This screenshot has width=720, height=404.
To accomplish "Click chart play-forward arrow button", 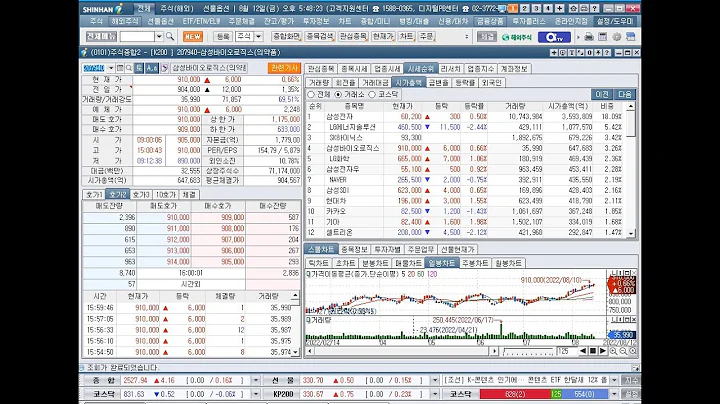I will coord(603,351).
